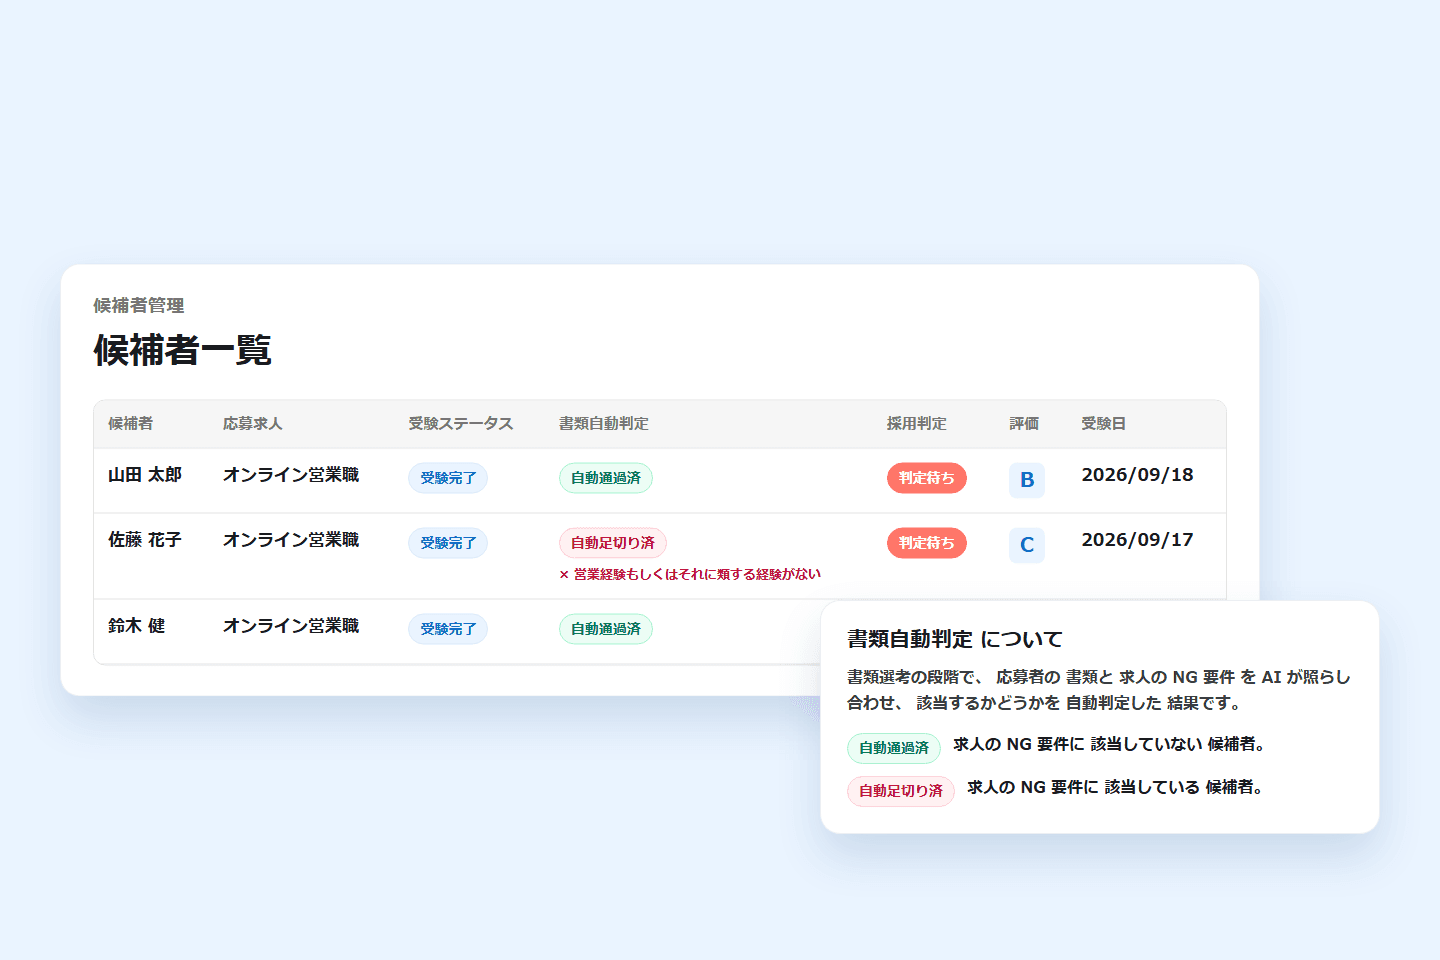The height and width of the screenshot is (960, 1440).
Task: Click the 受験日 column header
Action: pos(1103,424)
